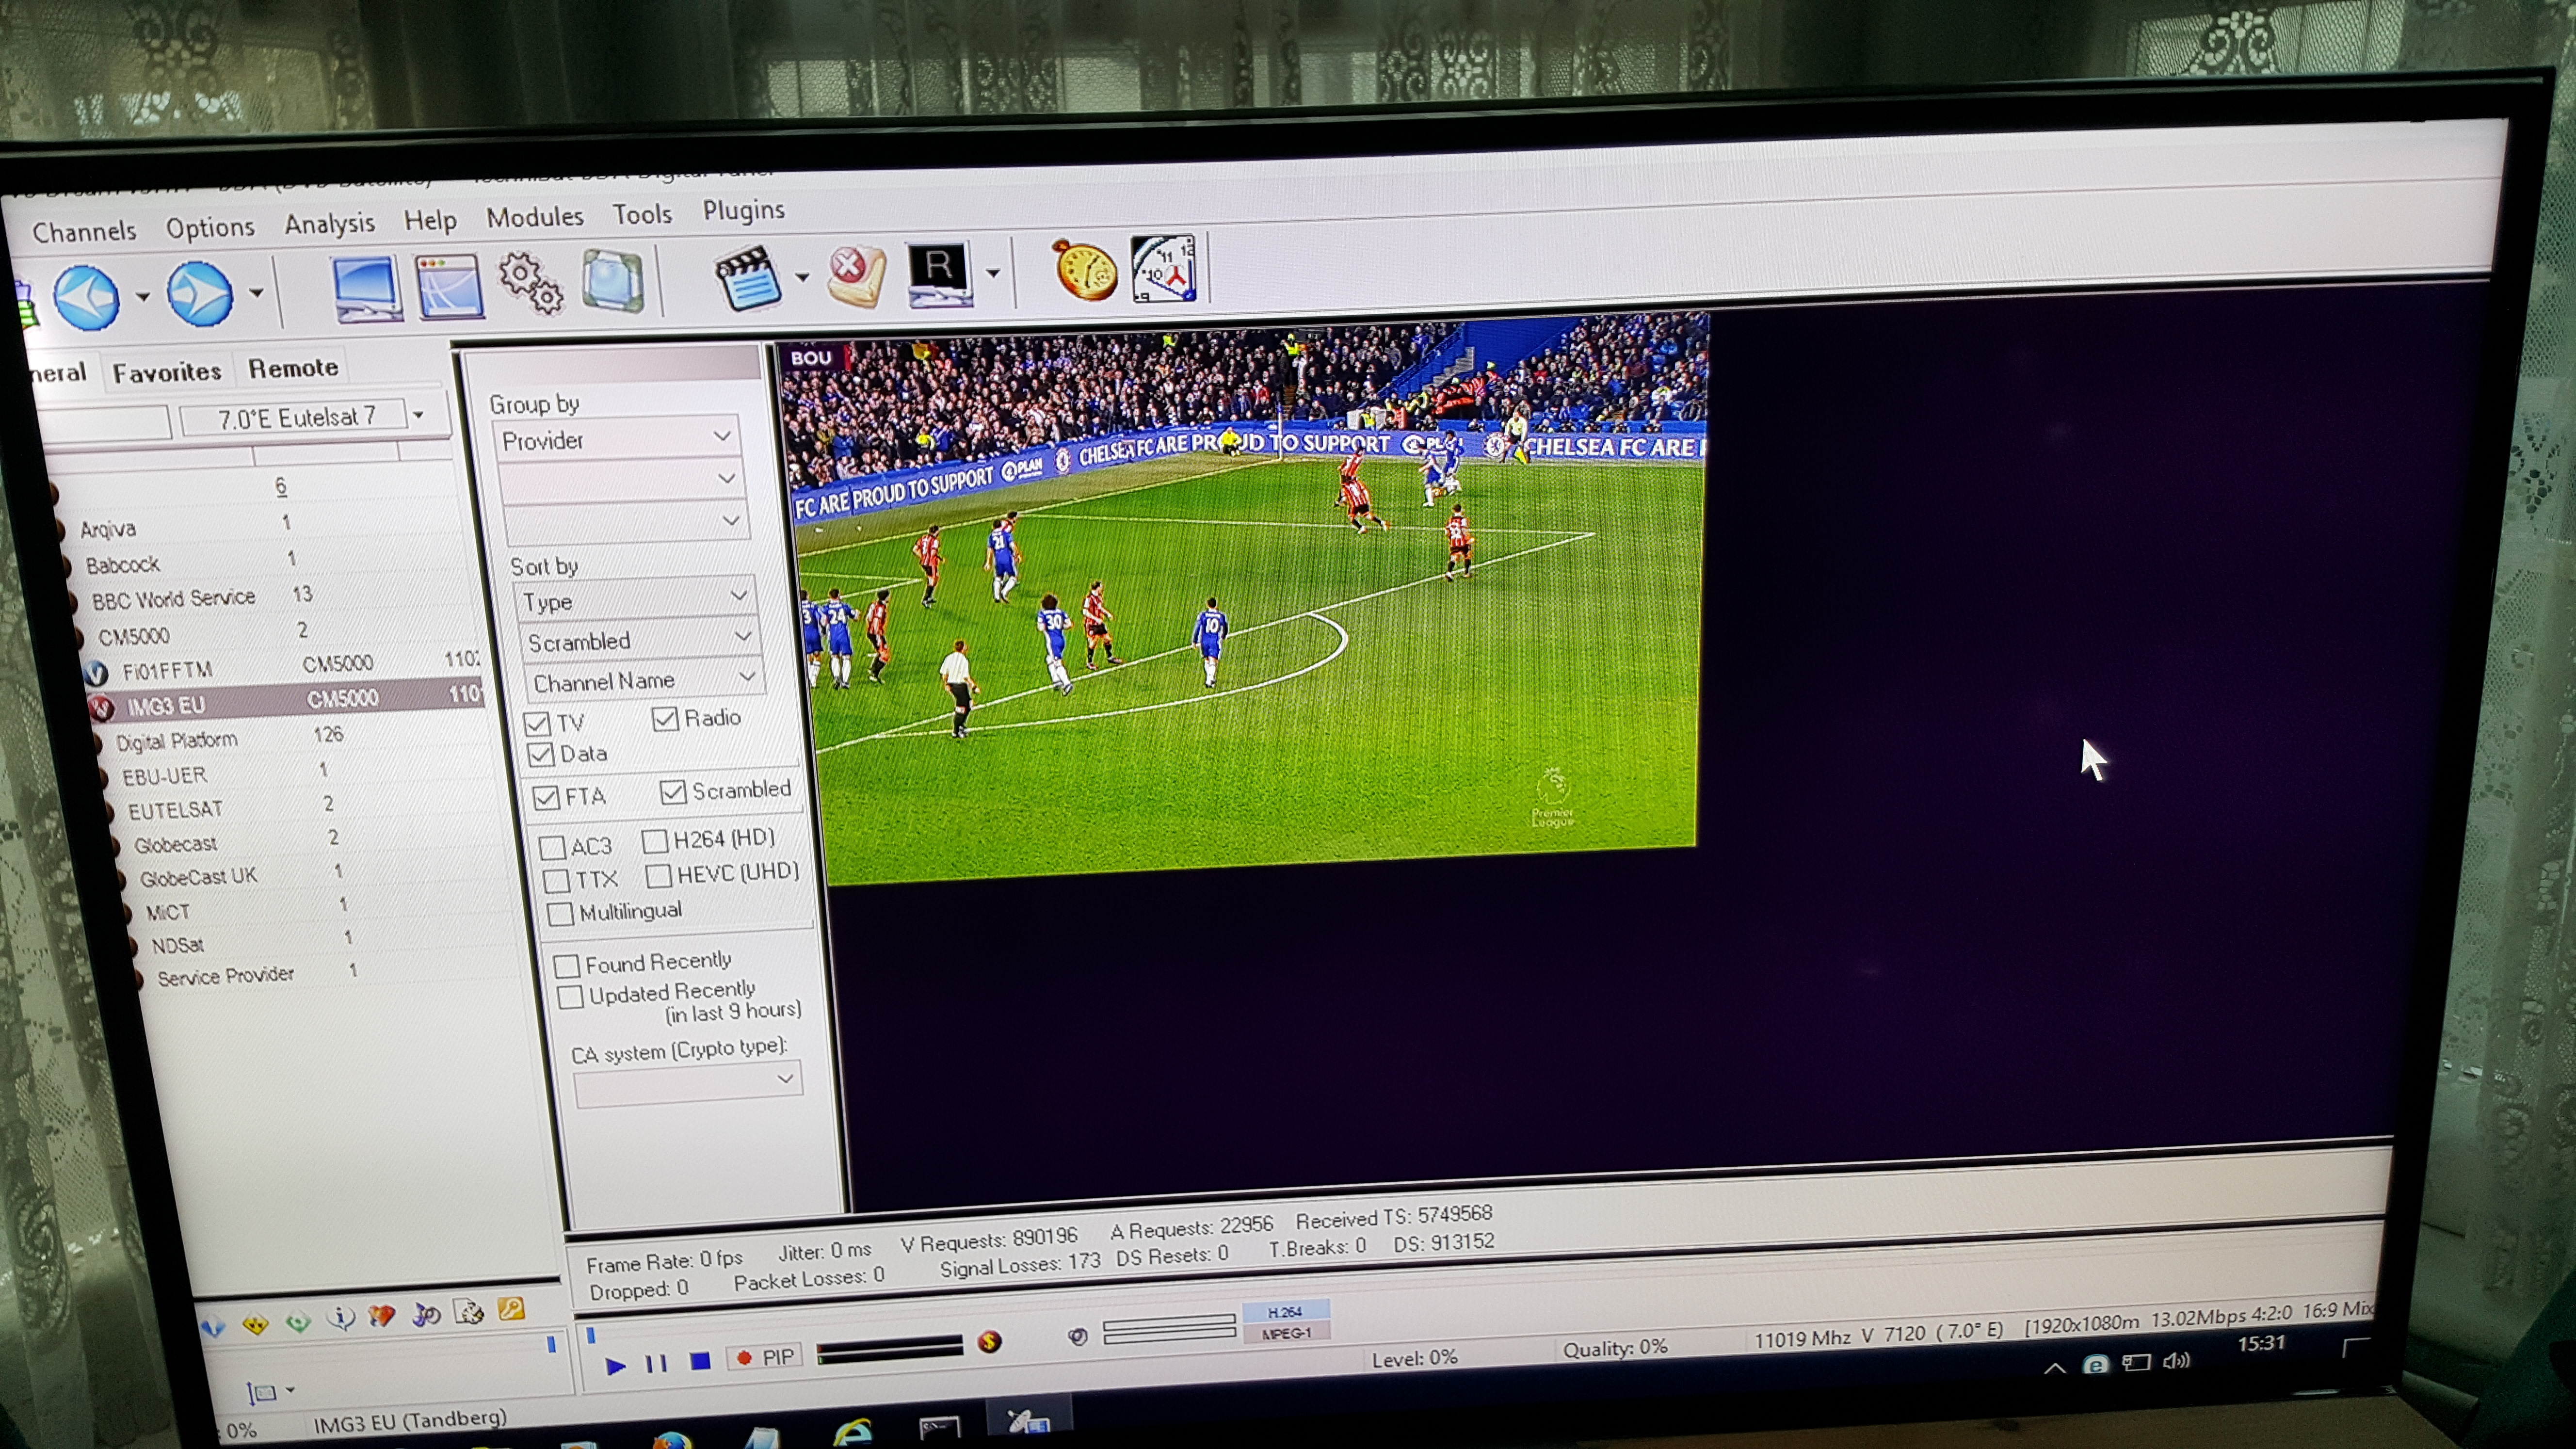Viewport: 2576px width, 1449px height.
Task: Click the blue next channel arrow icon
Action: click(200, 293)
